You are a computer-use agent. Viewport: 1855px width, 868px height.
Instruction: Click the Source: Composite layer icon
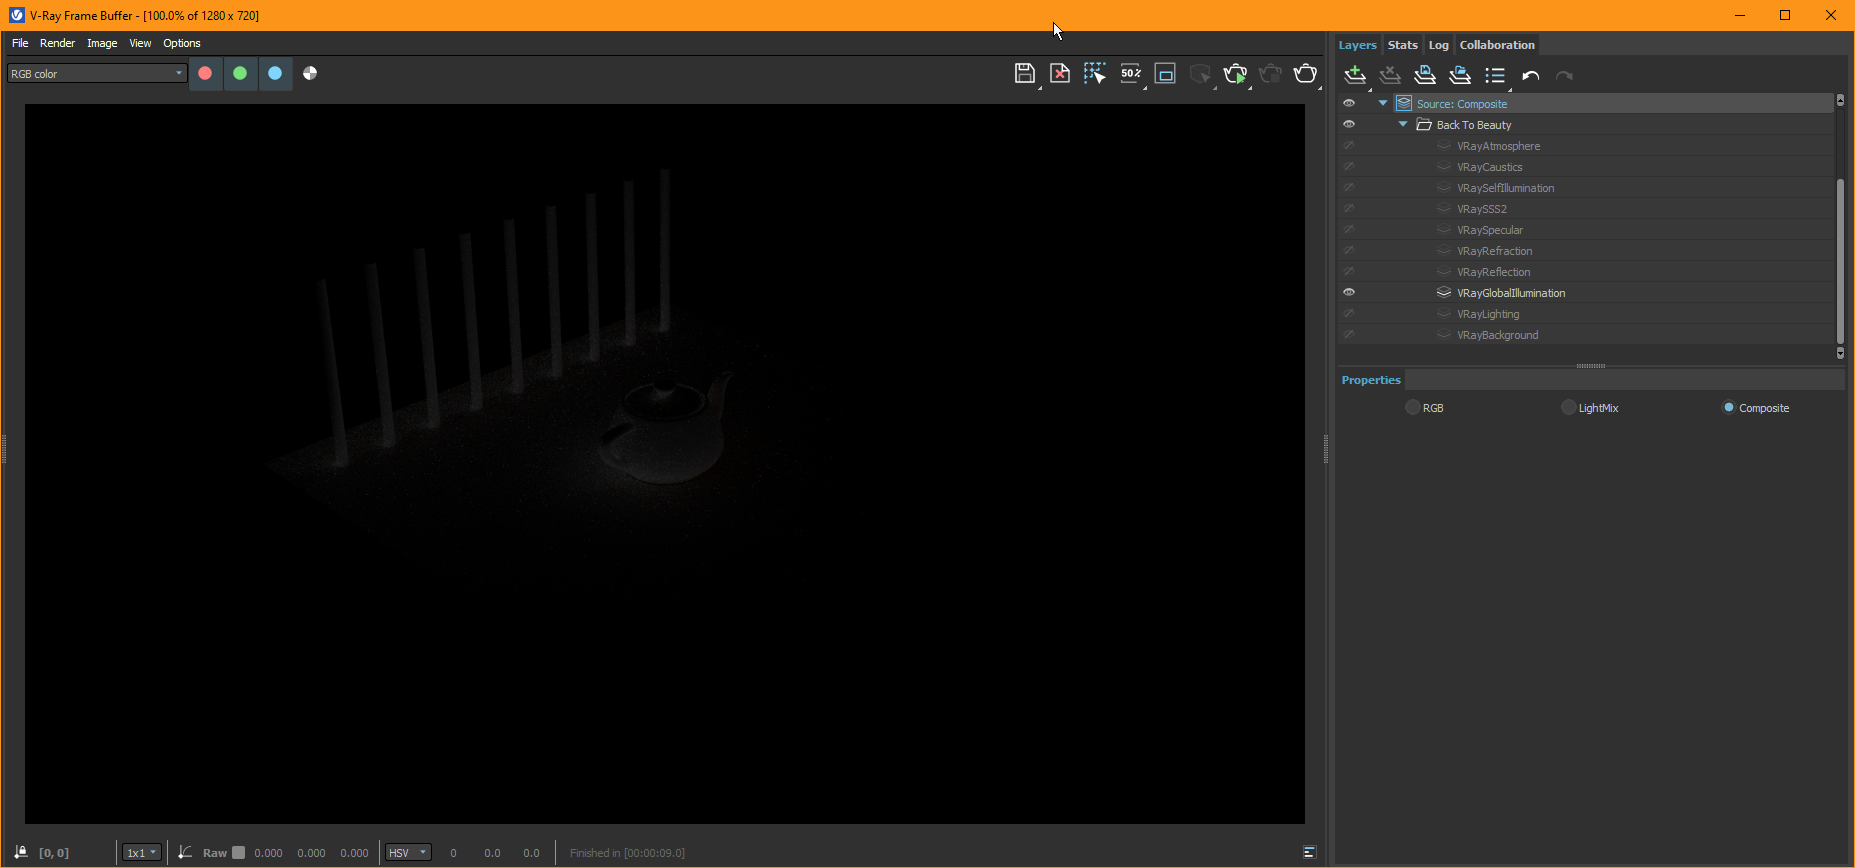pos(1404,103)
